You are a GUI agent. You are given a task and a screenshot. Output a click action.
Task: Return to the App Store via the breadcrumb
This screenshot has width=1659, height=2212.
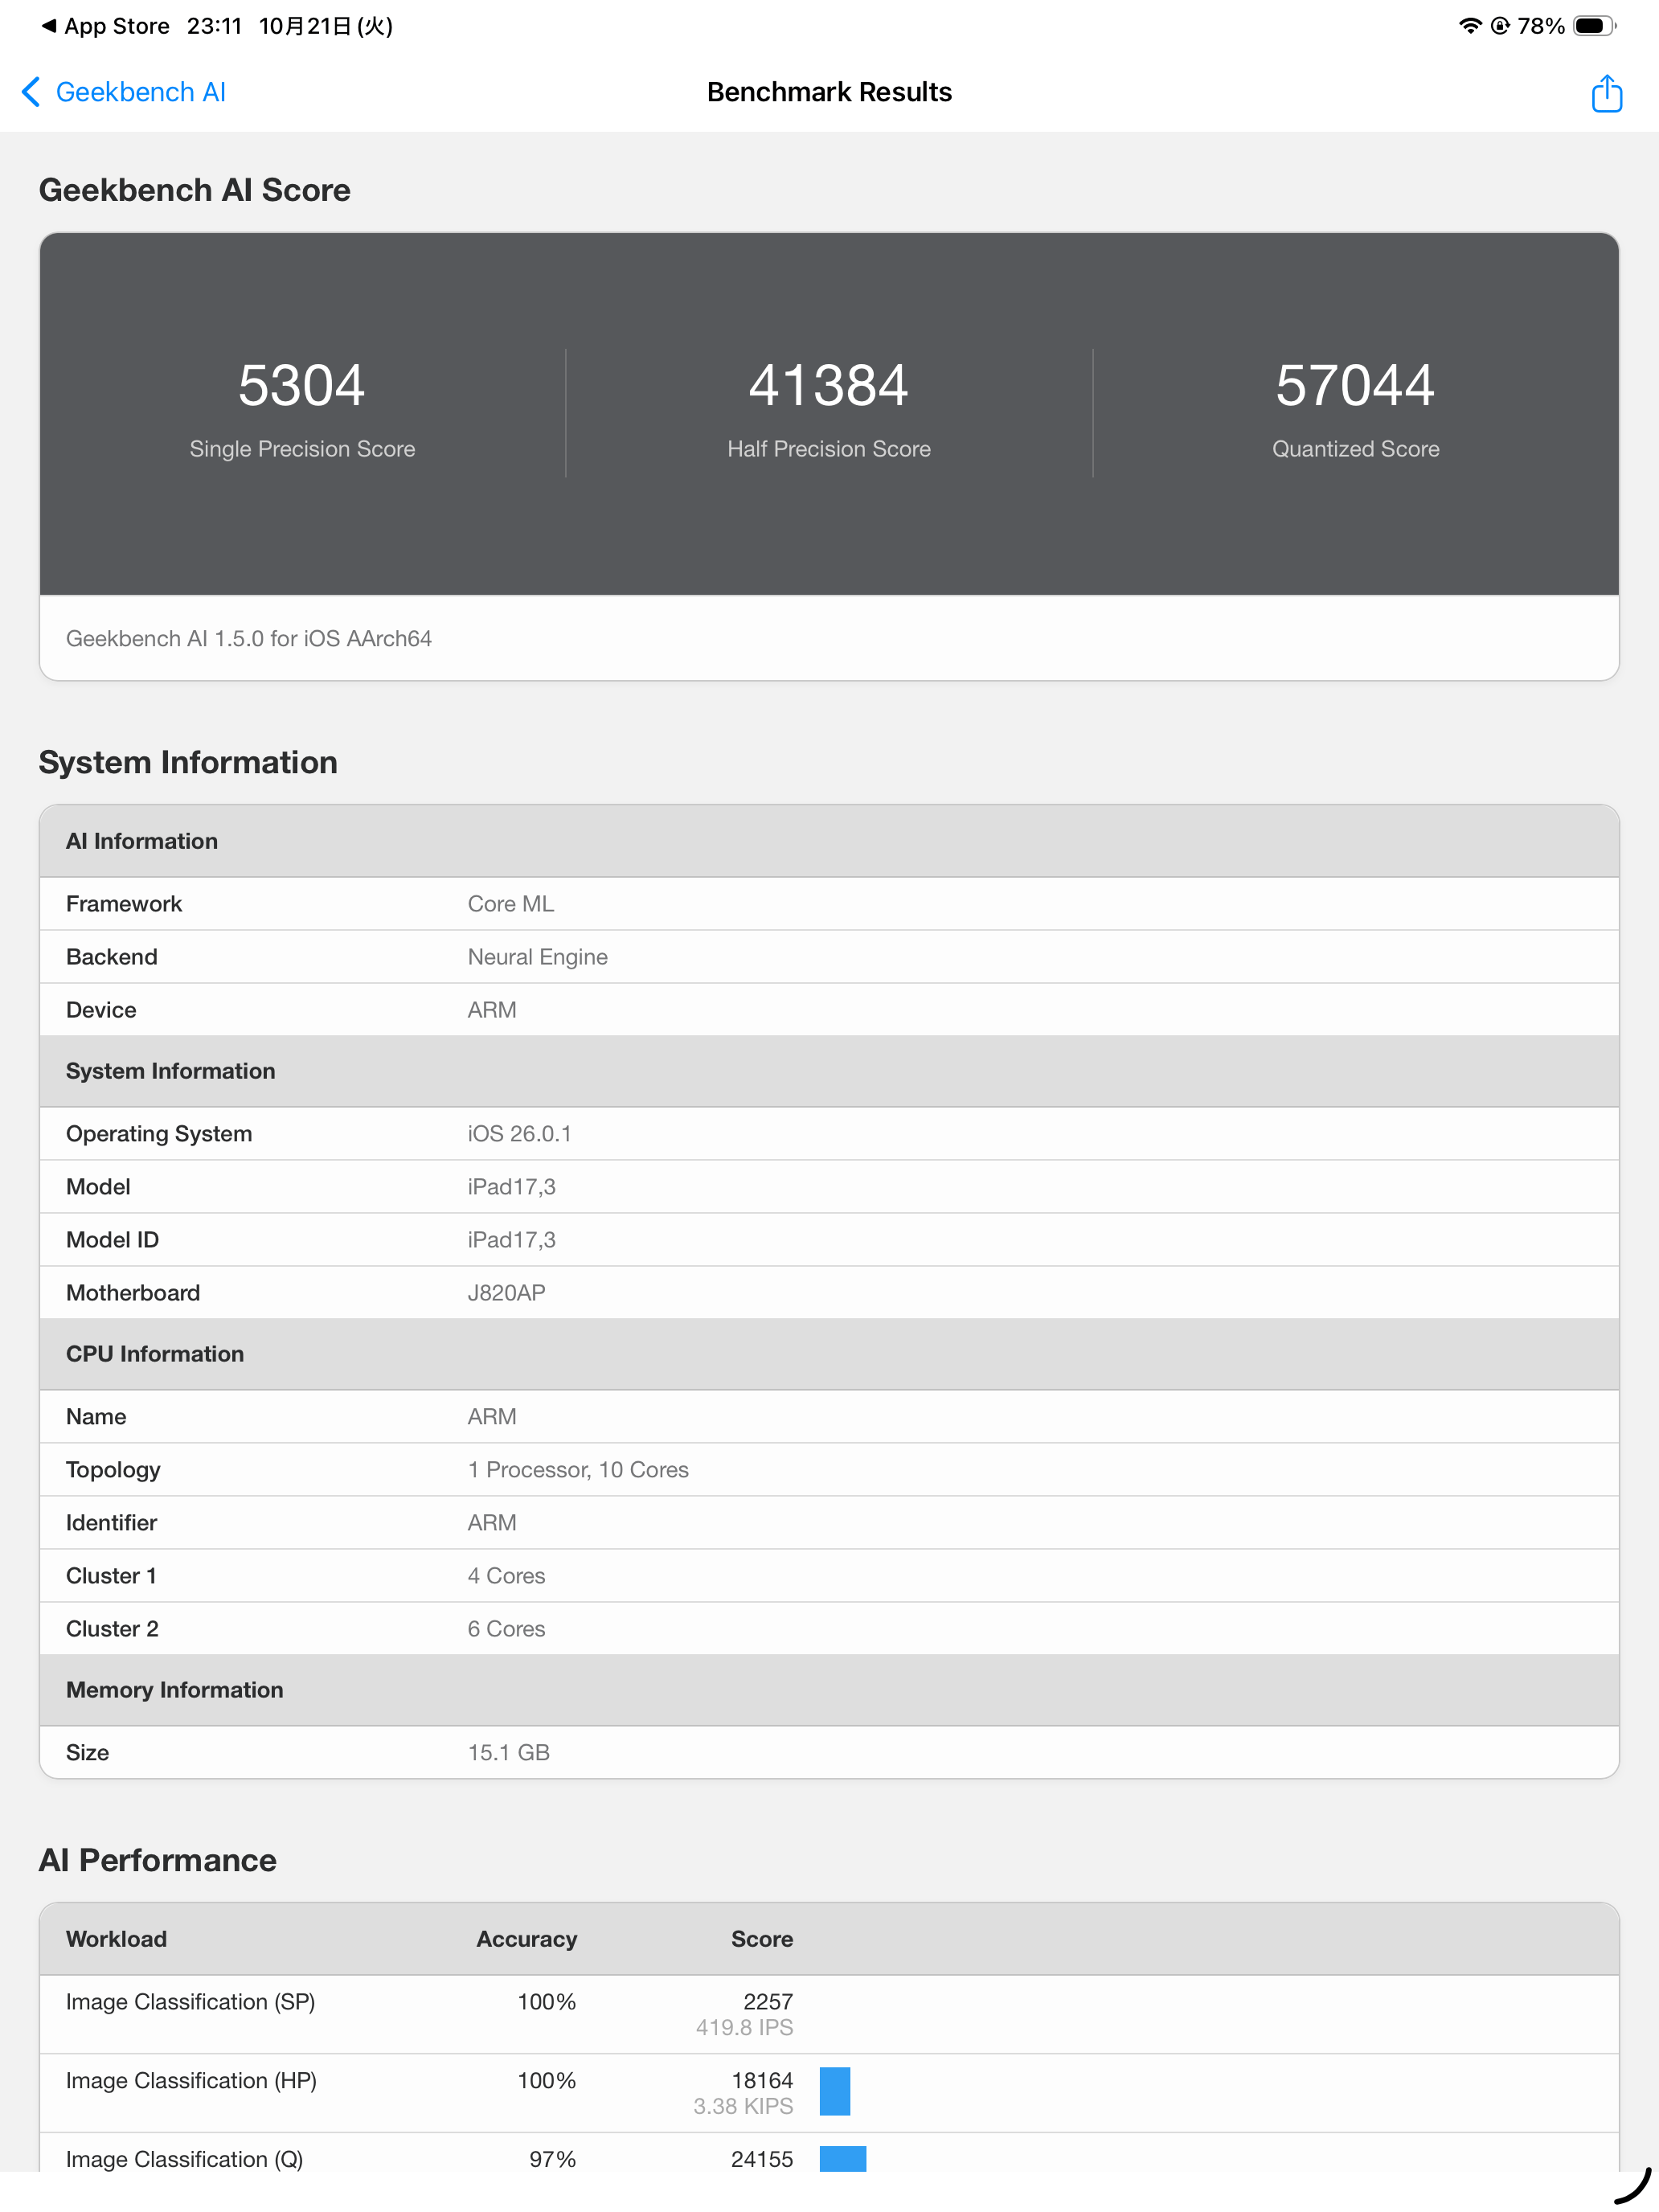pyautogui.click(x=105, y=26)
